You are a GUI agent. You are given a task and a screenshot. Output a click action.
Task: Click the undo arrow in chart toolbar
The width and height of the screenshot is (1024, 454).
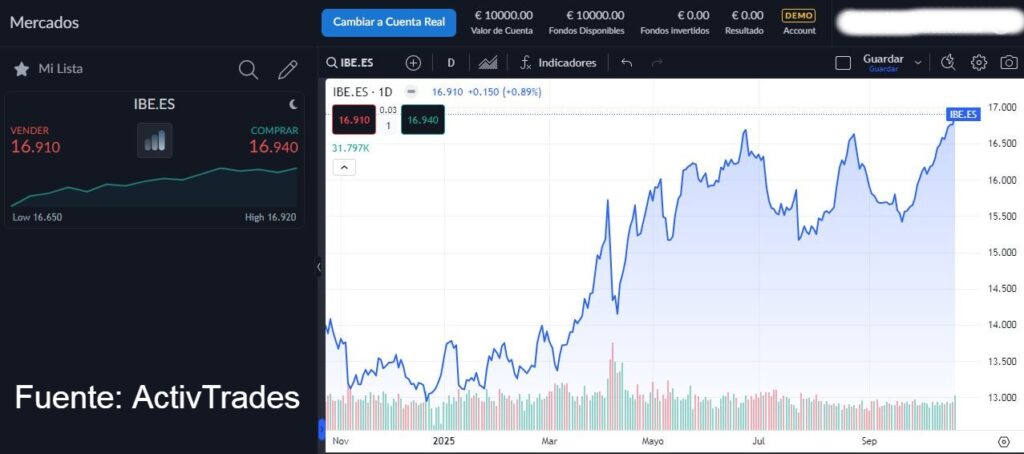pos(626,62)
